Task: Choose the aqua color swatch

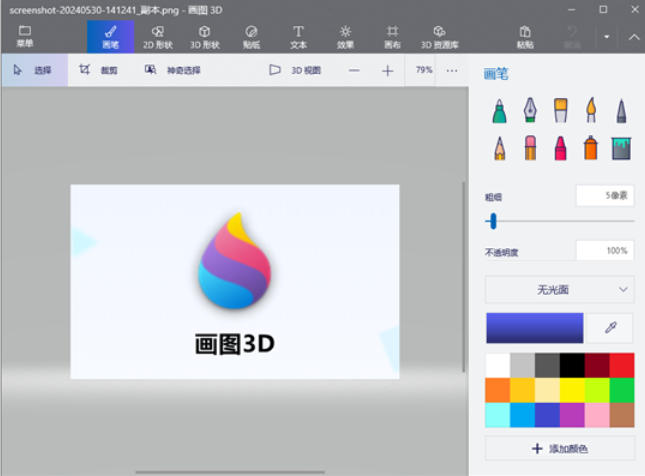Action: [x=498, y=415]
